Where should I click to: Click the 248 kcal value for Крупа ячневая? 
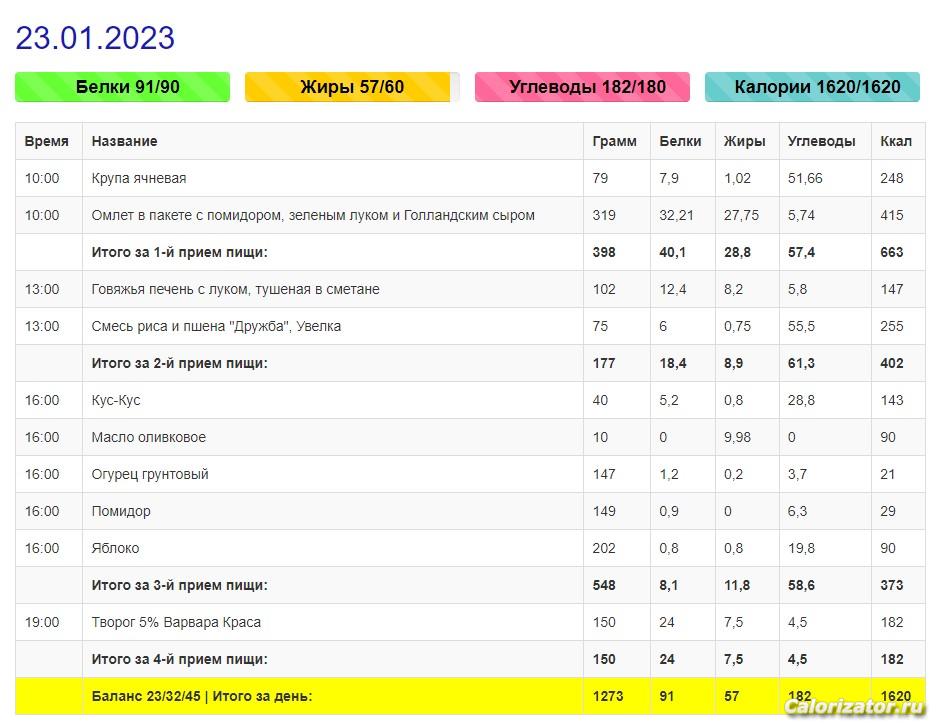click(x=891, y=178)
